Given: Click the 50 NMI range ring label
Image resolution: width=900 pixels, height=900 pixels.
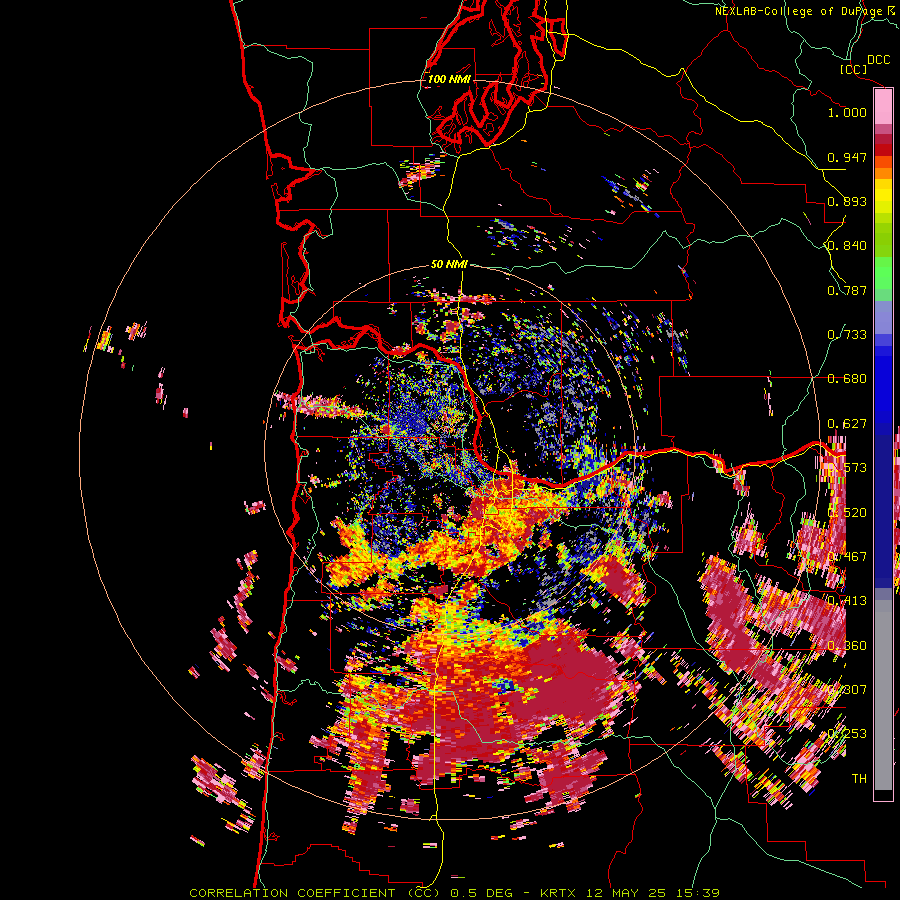Looking at the screenshot, I should coord(449,264).
